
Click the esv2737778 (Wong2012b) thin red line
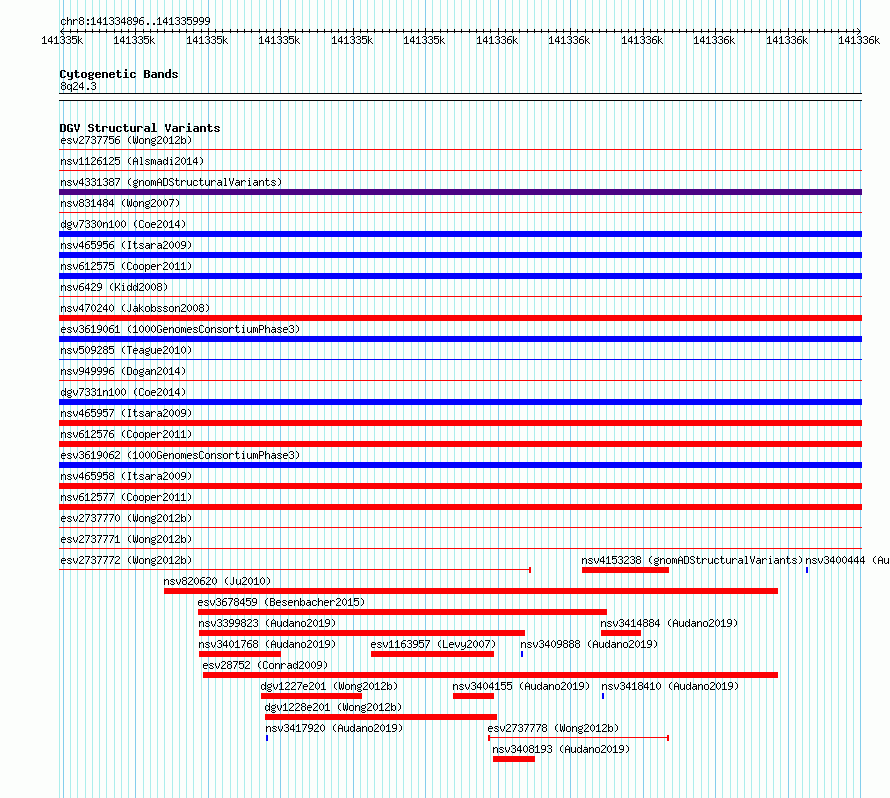pyautogui.click(x=578, y=738)
